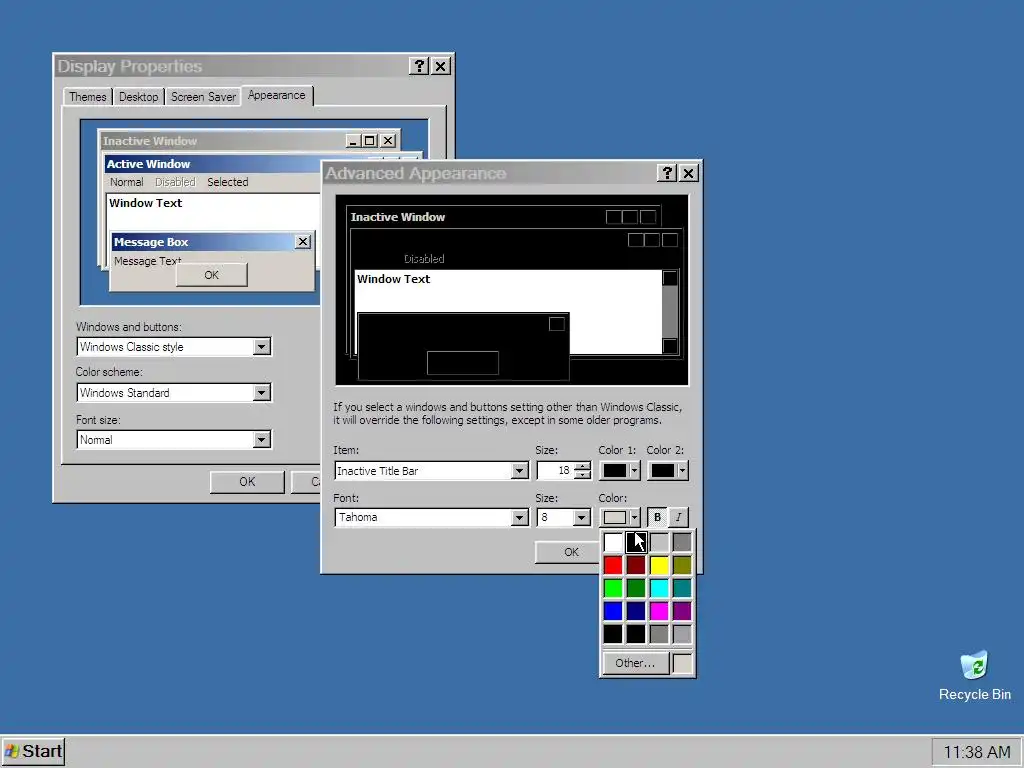Toggle the Bold font button

tap(657, 517)
